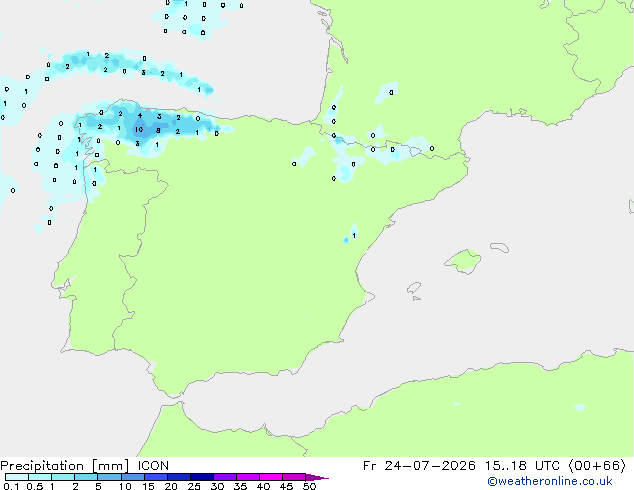
Task: Click the over-50 mm arrow tip of legend
Action: pos(317,477)
